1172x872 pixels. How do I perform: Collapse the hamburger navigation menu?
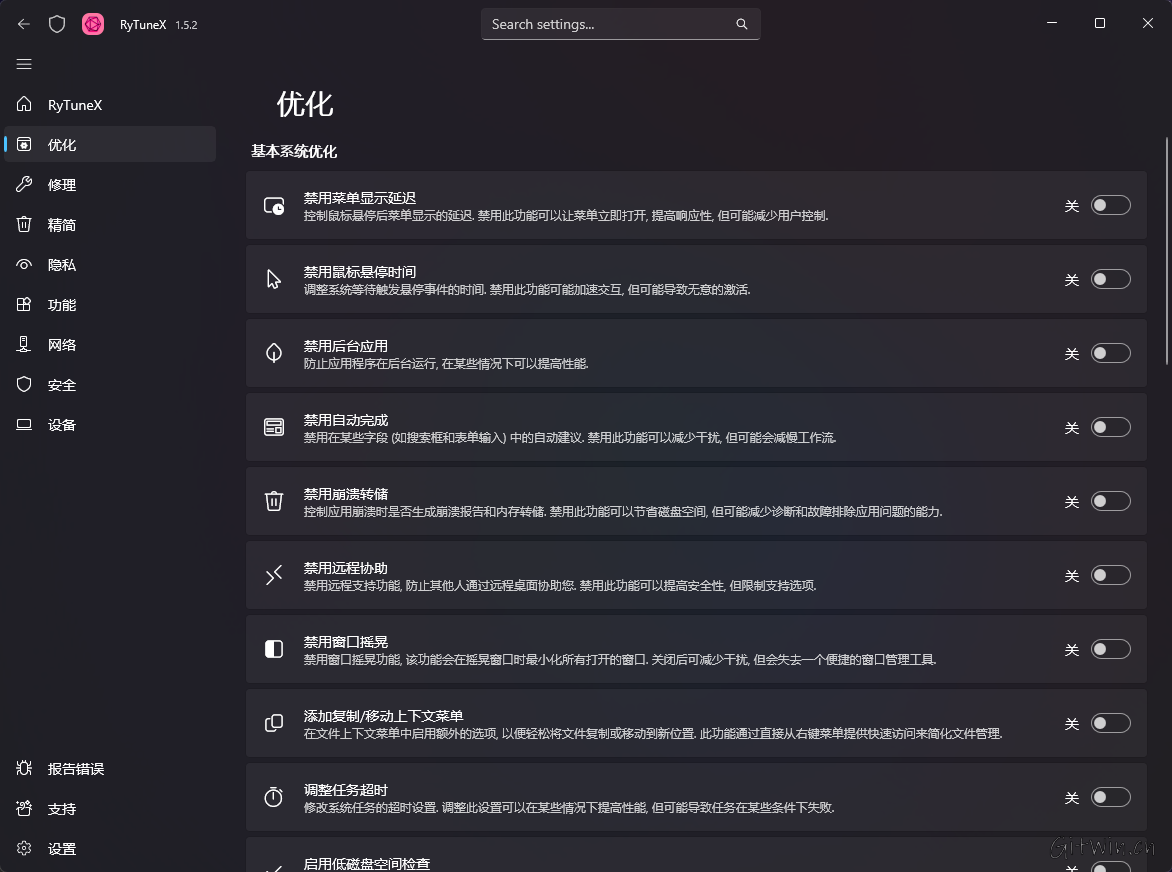(24, 64)
